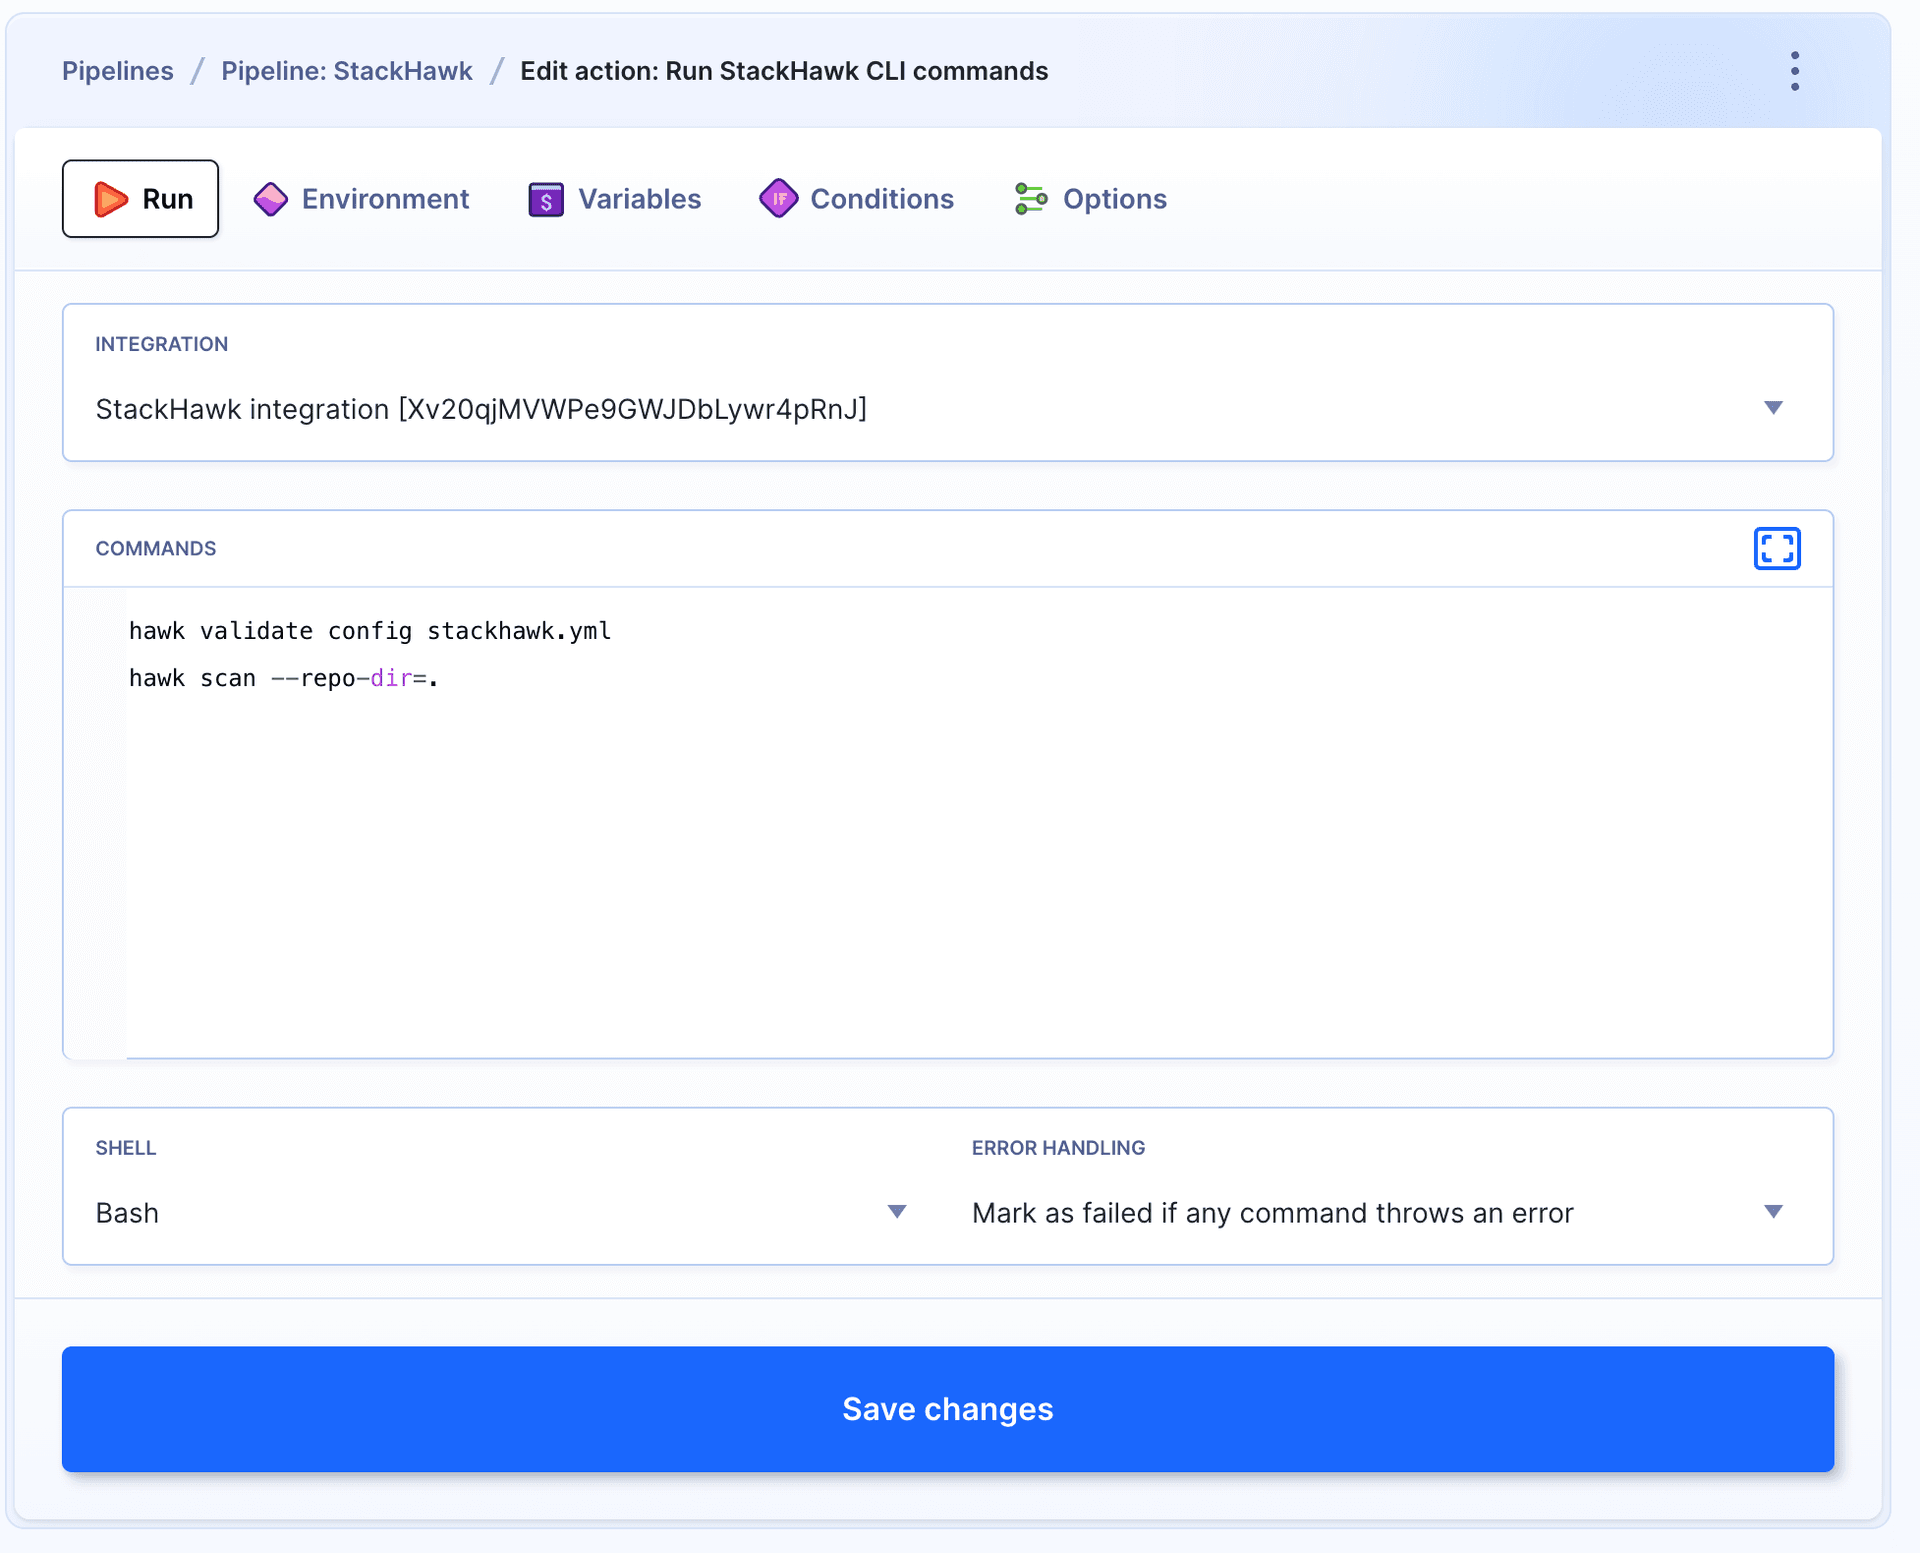Screen dimensions: 1920x1553
Task: Click the green sliders Options icon
Action: [1031, 199]
